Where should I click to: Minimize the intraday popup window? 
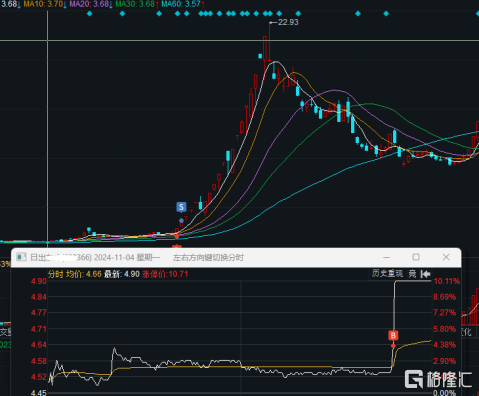click(x=386, y=257)
